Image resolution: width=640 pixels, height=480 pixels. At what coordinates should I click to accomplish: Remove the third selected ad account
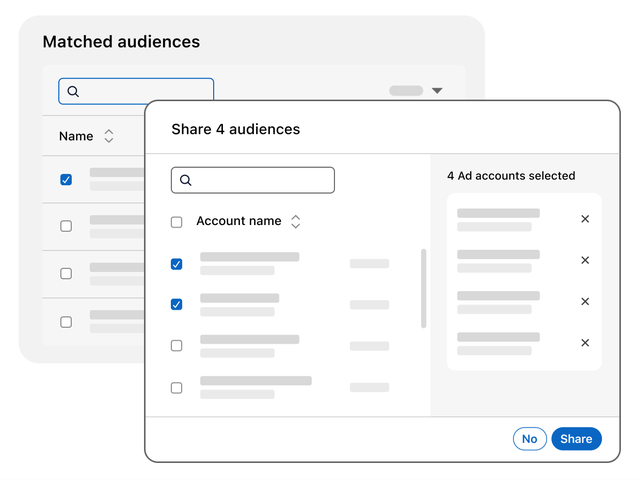[585, 302]
